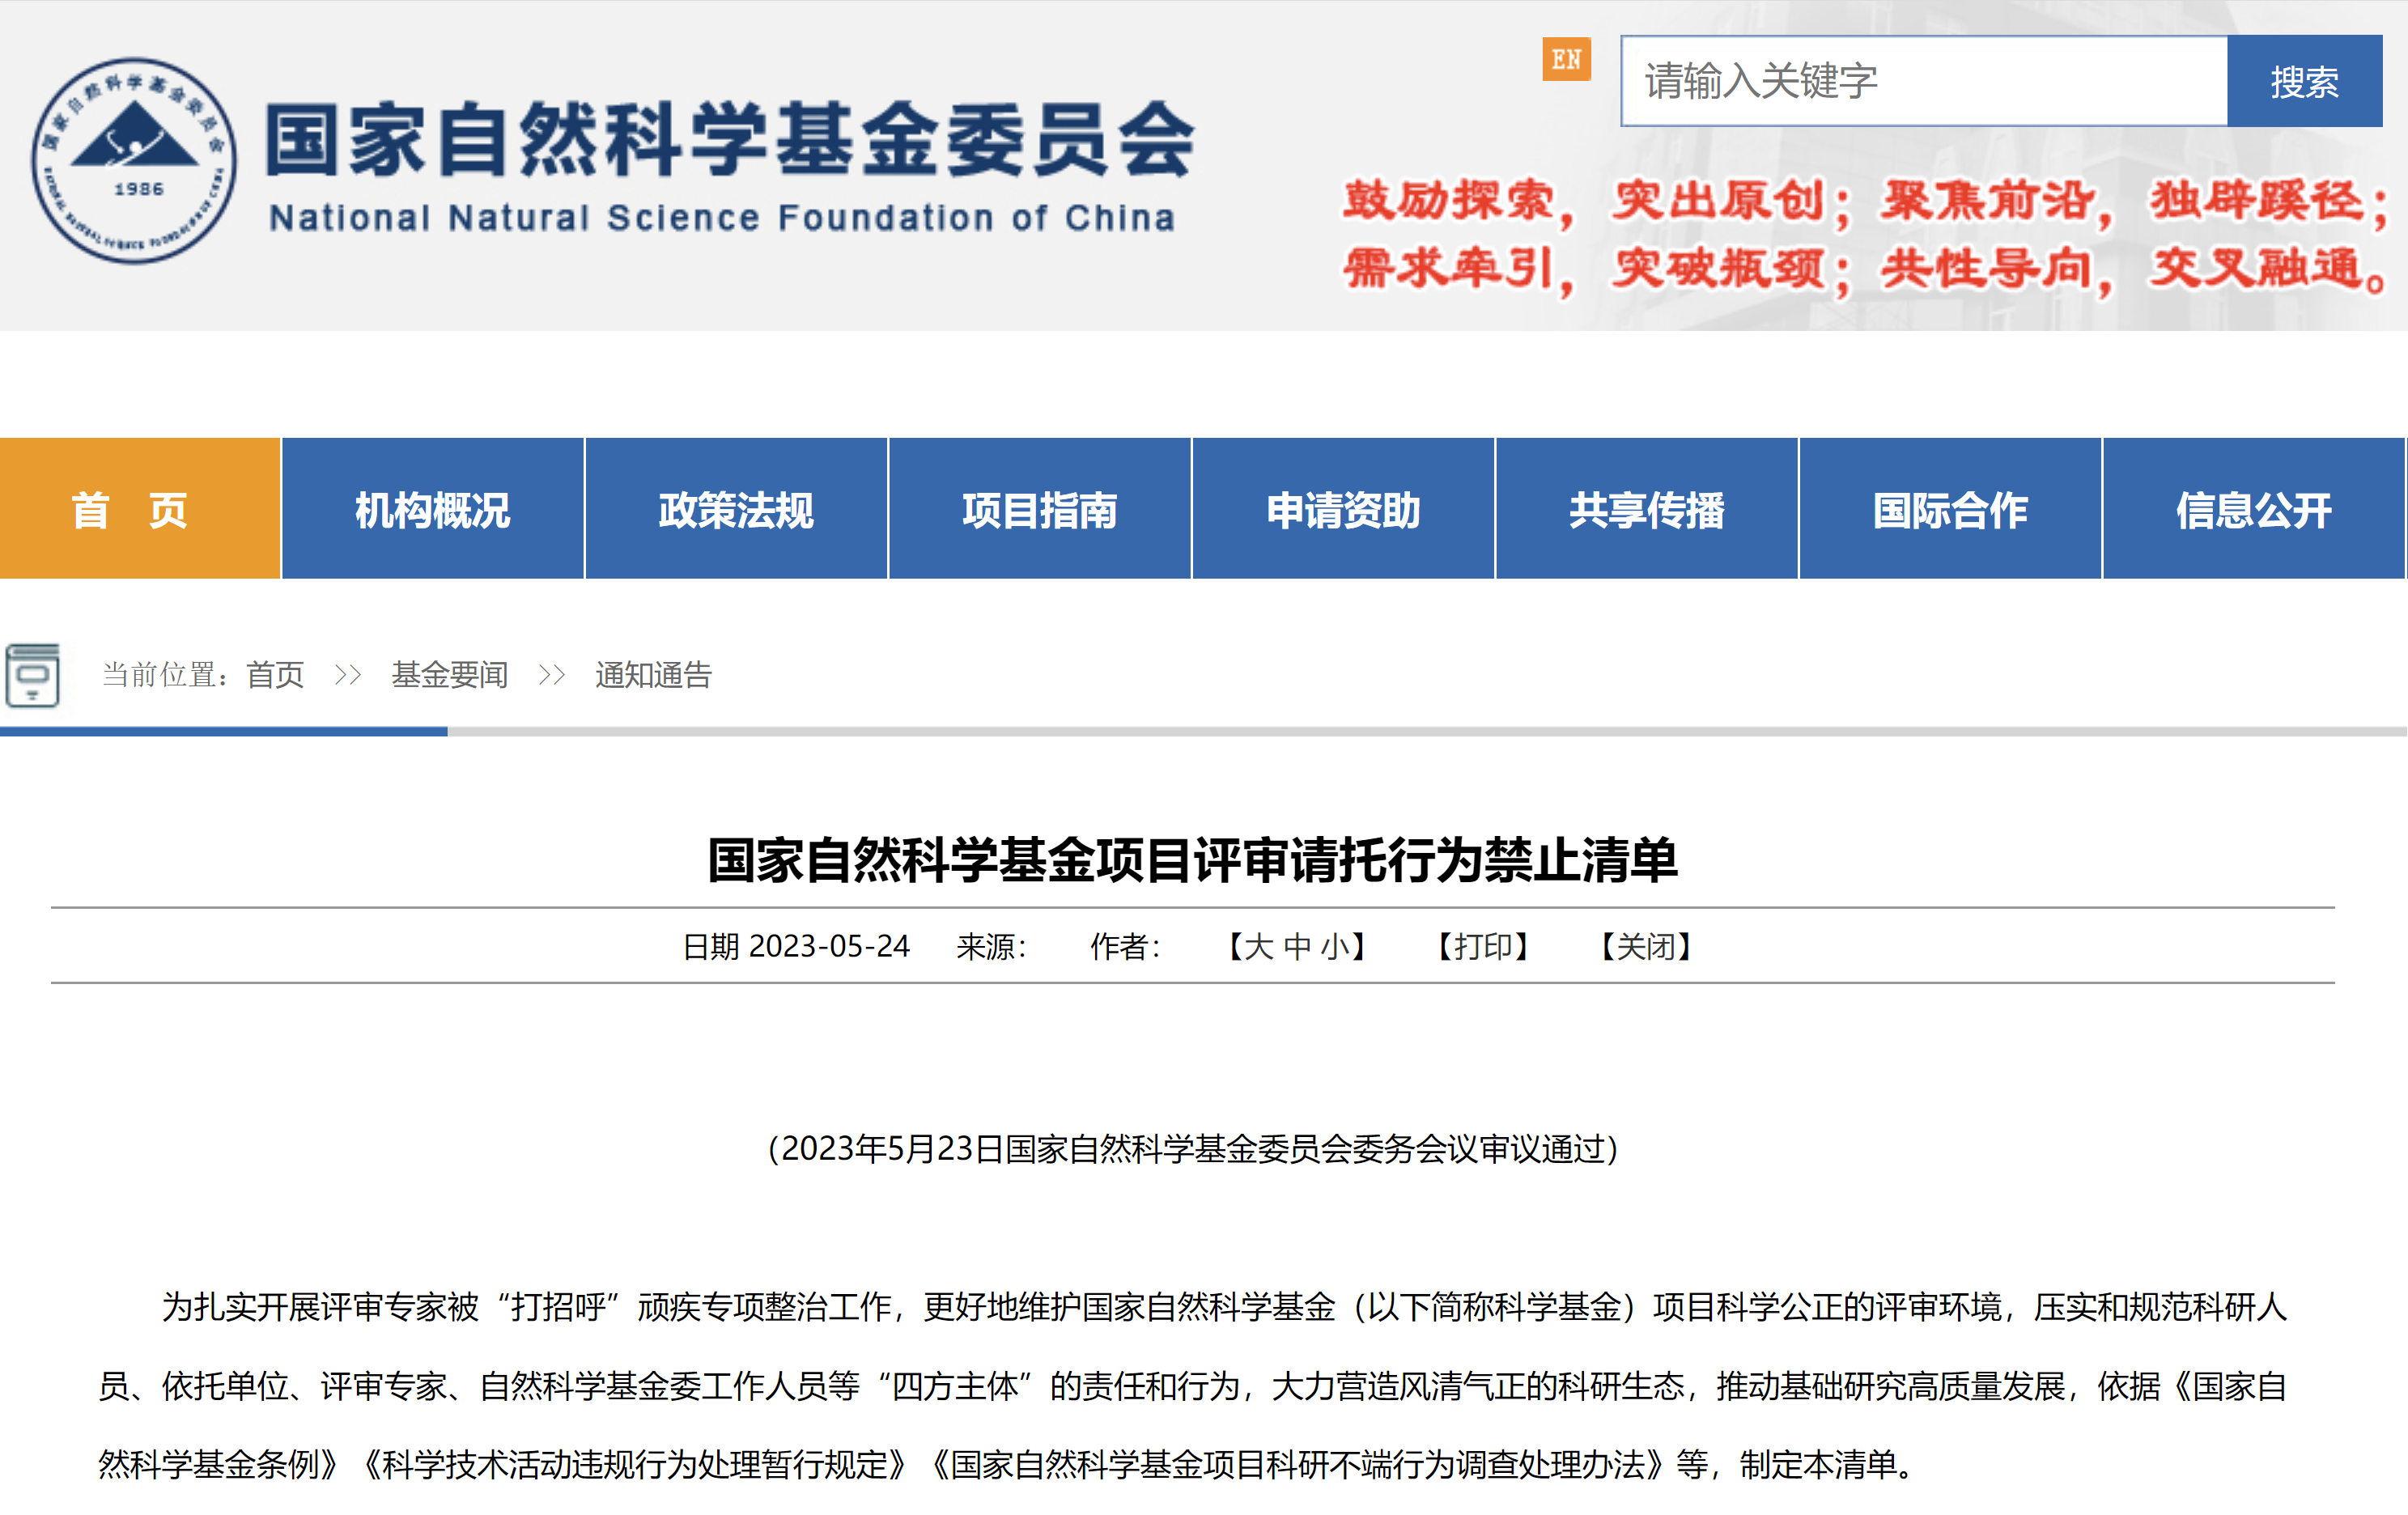Click the 作者: label
2408x1515 pixels.
click(x=1125, y=946)
